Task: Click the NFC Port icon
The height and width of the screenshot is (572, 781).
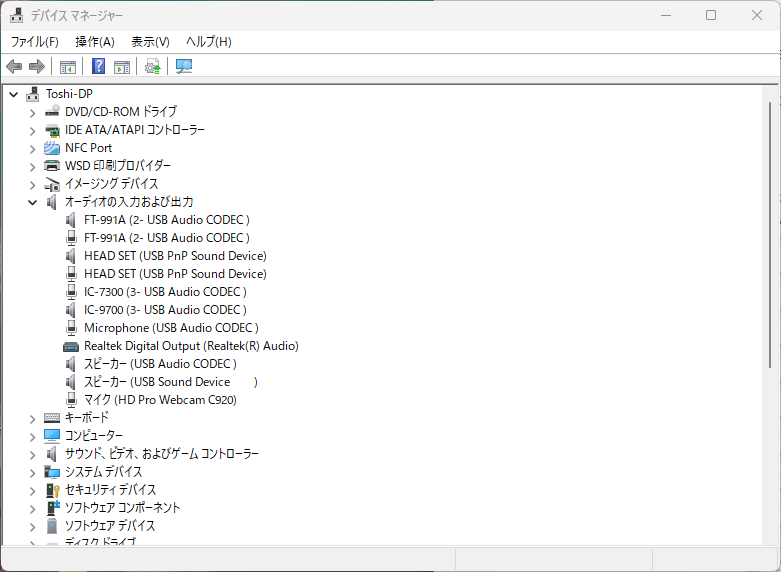Action: point(52,148)
